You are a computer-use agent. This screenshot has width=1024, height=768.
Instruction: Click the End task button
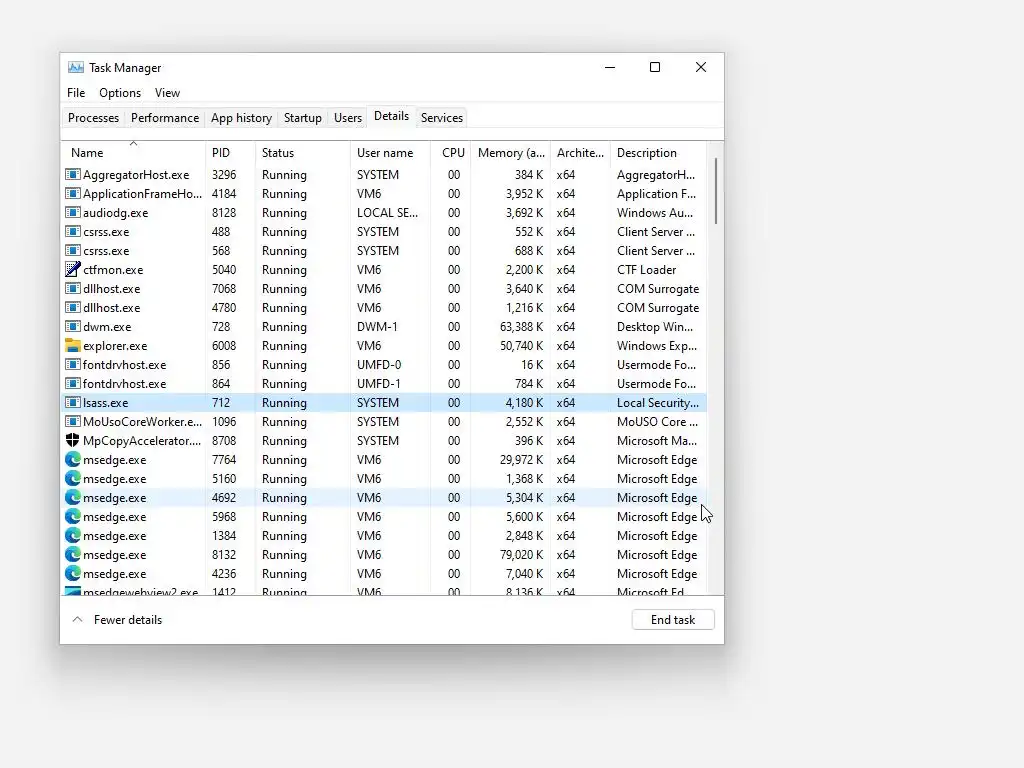tap(673, 620)
